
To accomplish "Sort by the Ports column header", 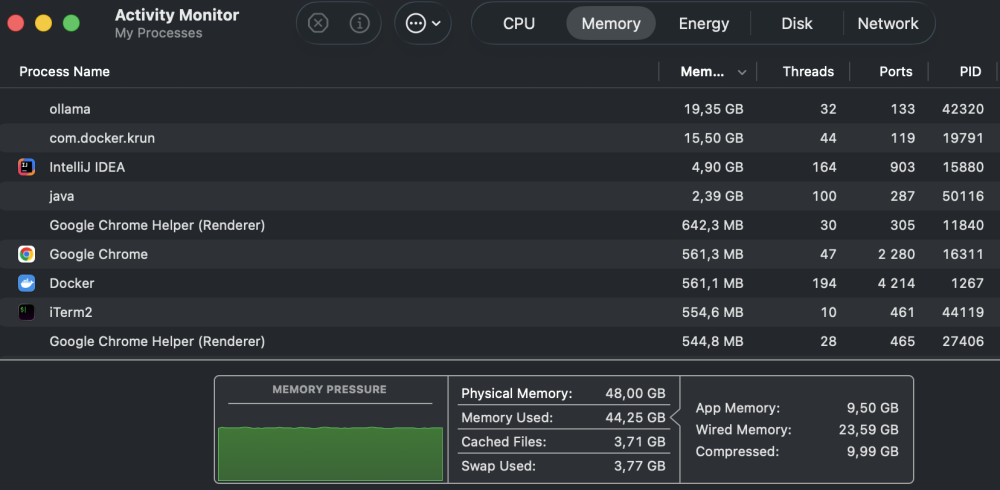I will coord(895,71).
